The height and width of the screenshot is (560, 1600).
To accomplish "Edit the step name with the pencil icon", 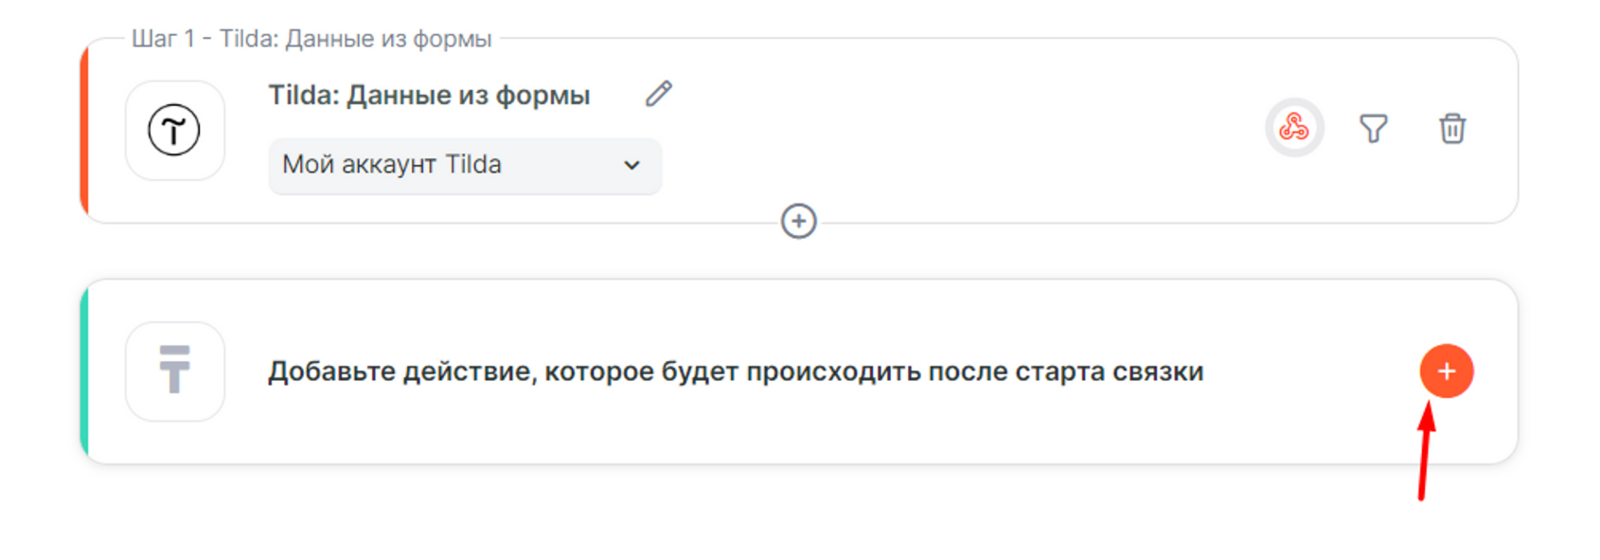I will tap(658, 94).
